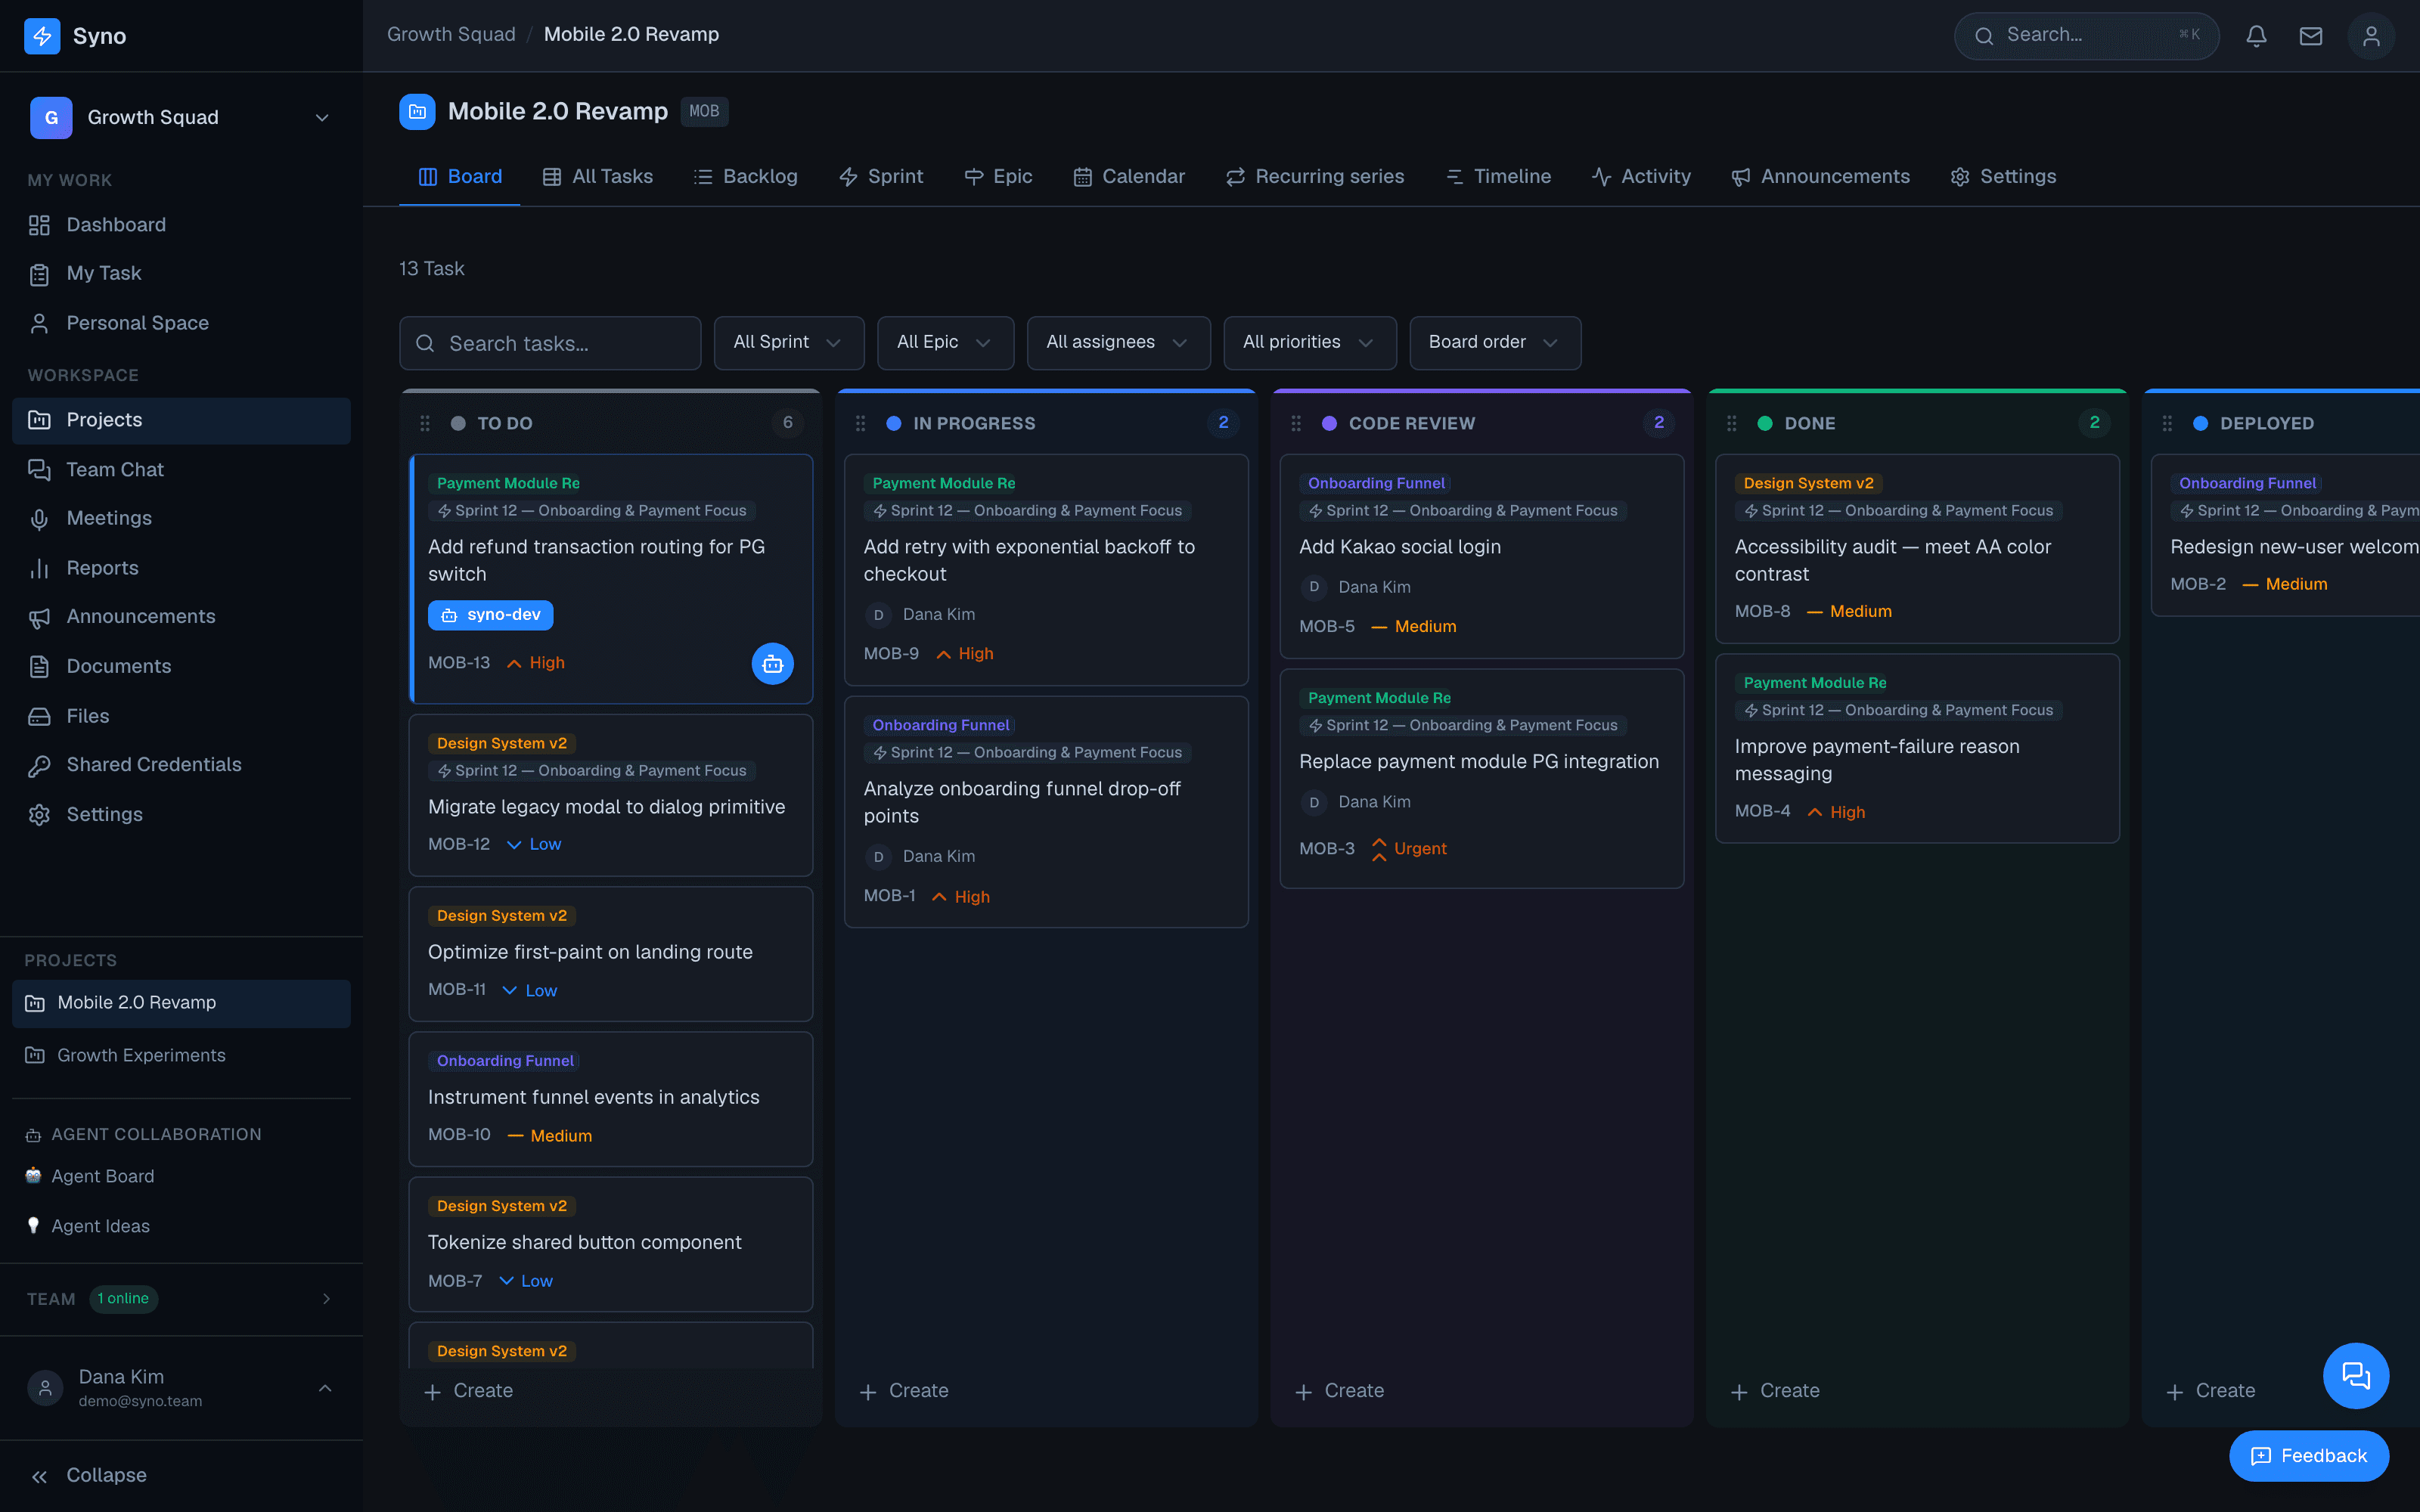Open Agent Board in sidebar
2420x1512 pixels.
coord(181,1176)
